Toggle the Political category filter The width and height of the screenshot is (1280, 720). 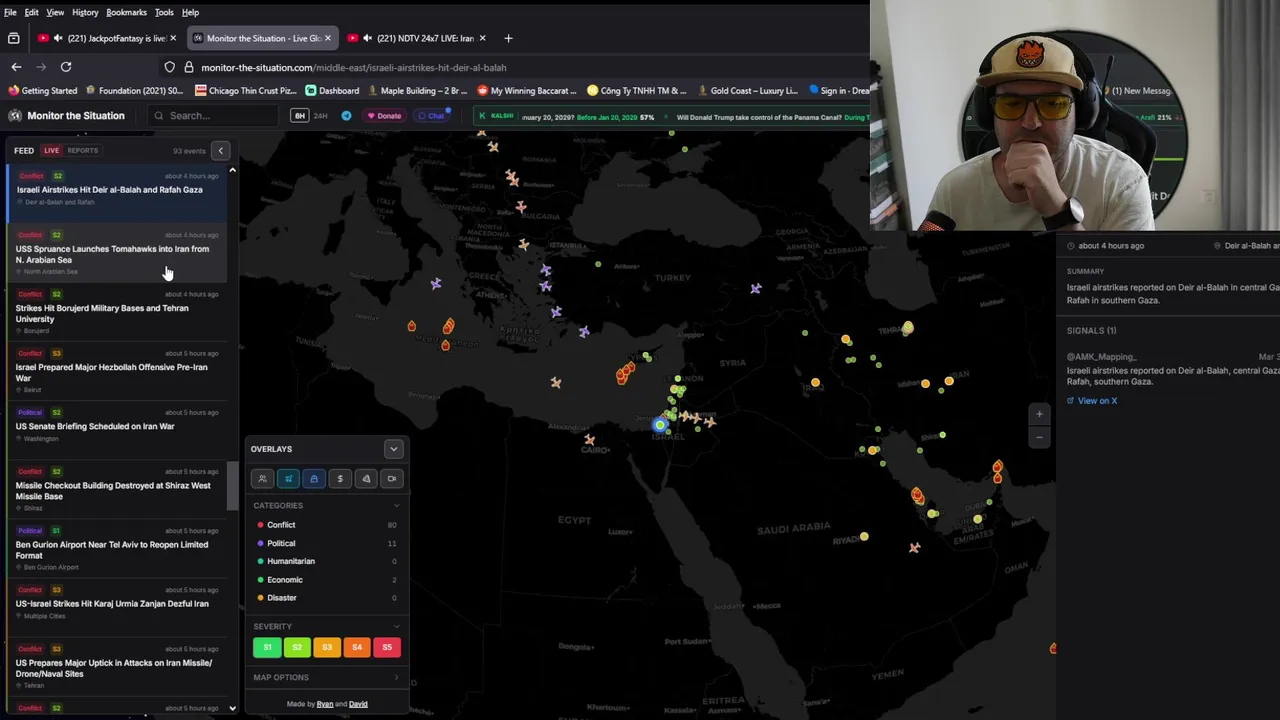(326, 543)
